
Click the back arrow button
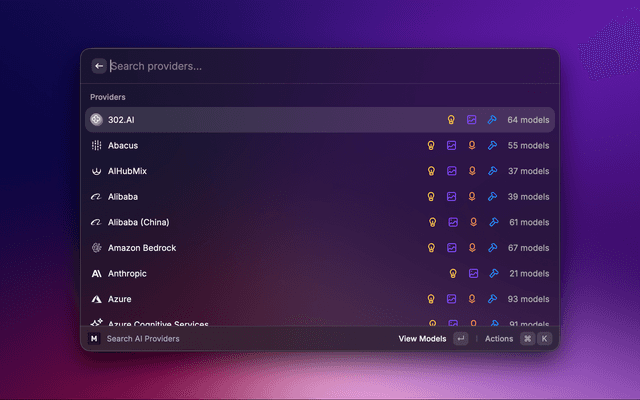point(98,66)
